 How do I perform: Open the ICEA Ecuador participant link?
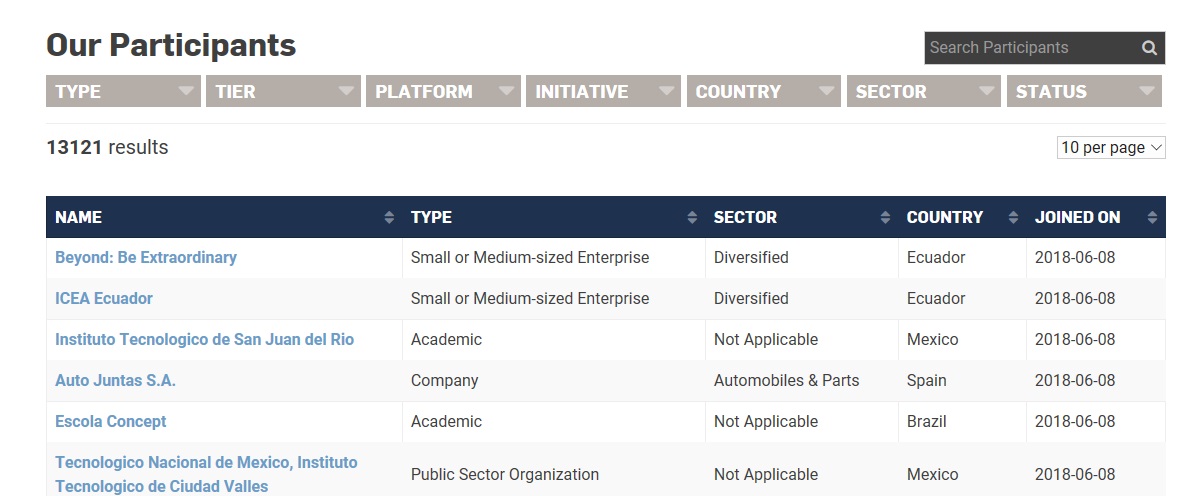click(x=104, y=298)
